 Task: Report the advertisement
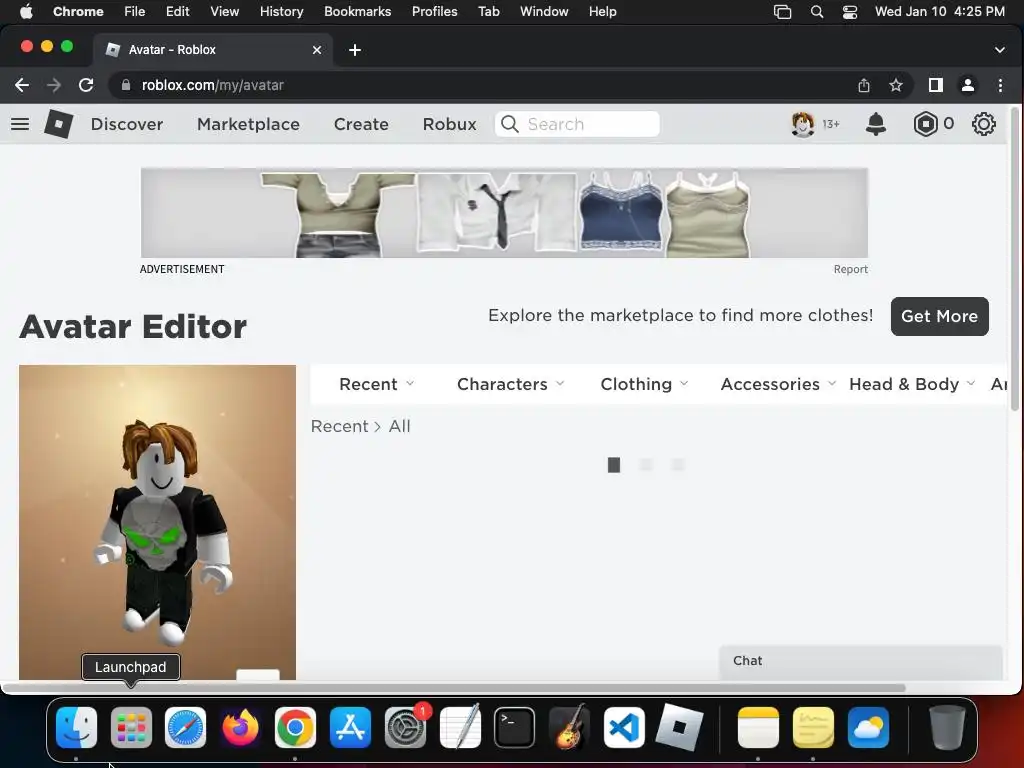[x=850, y=269]
